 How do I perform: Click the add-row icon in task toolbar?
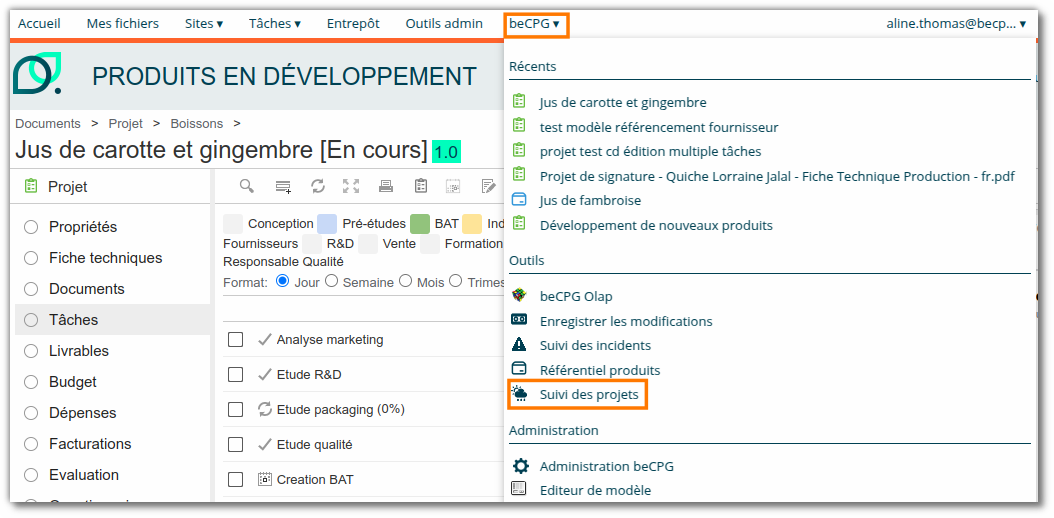pyautogui.click(x=283, y=187)
